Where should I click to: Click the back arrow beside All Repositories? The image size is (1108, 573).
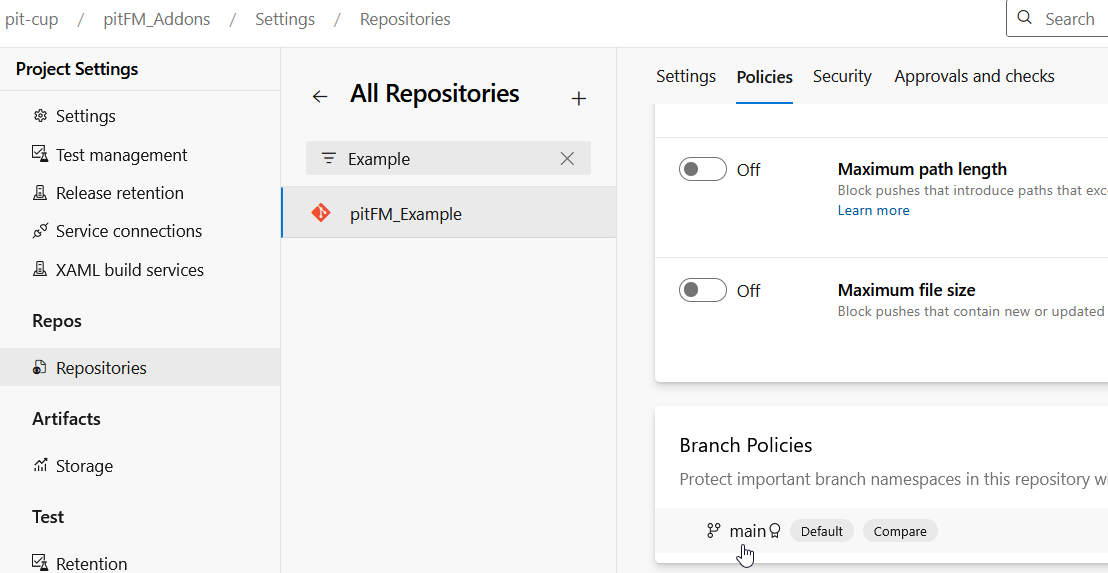point(320,97)
